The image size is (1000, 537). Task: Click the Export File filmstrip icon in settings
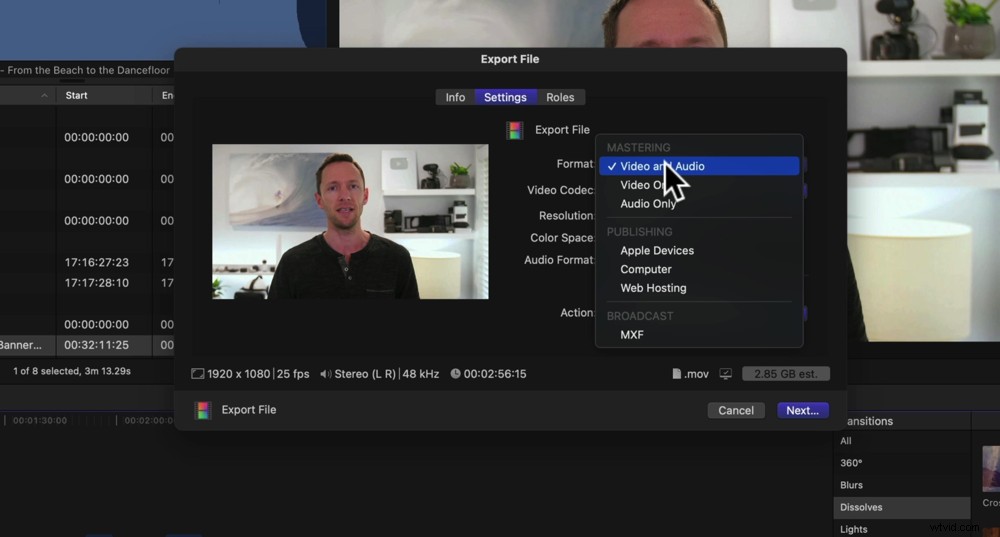(x=515, y=130)
